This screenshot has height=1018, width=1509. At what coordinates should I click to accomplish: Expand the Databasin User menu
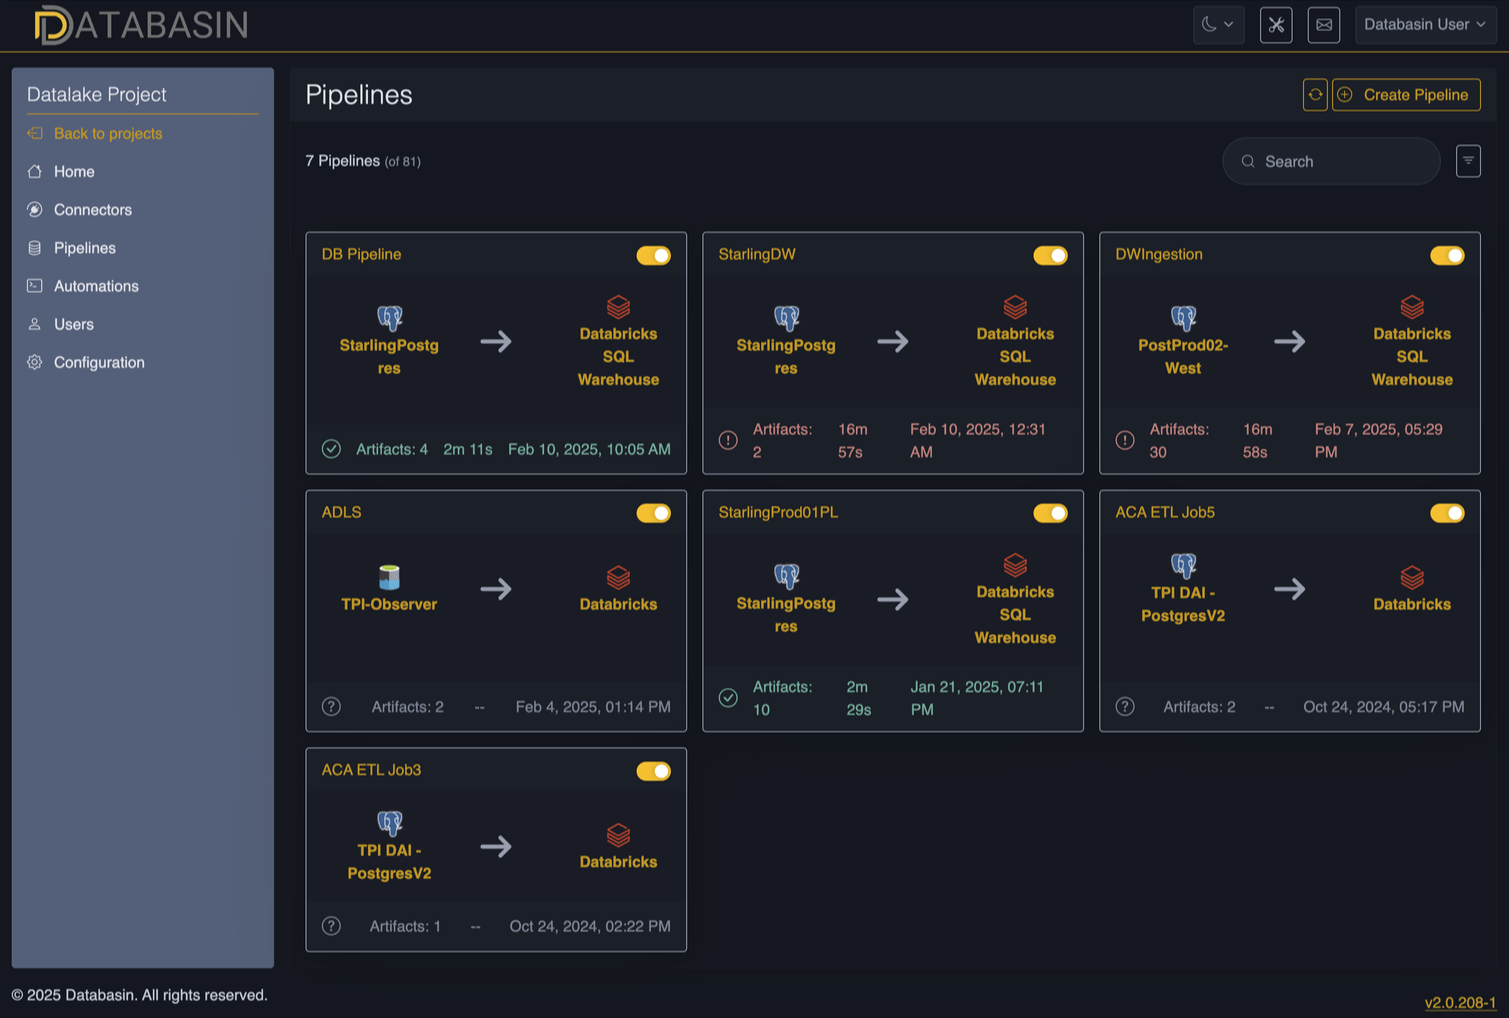pos(1425,25)
